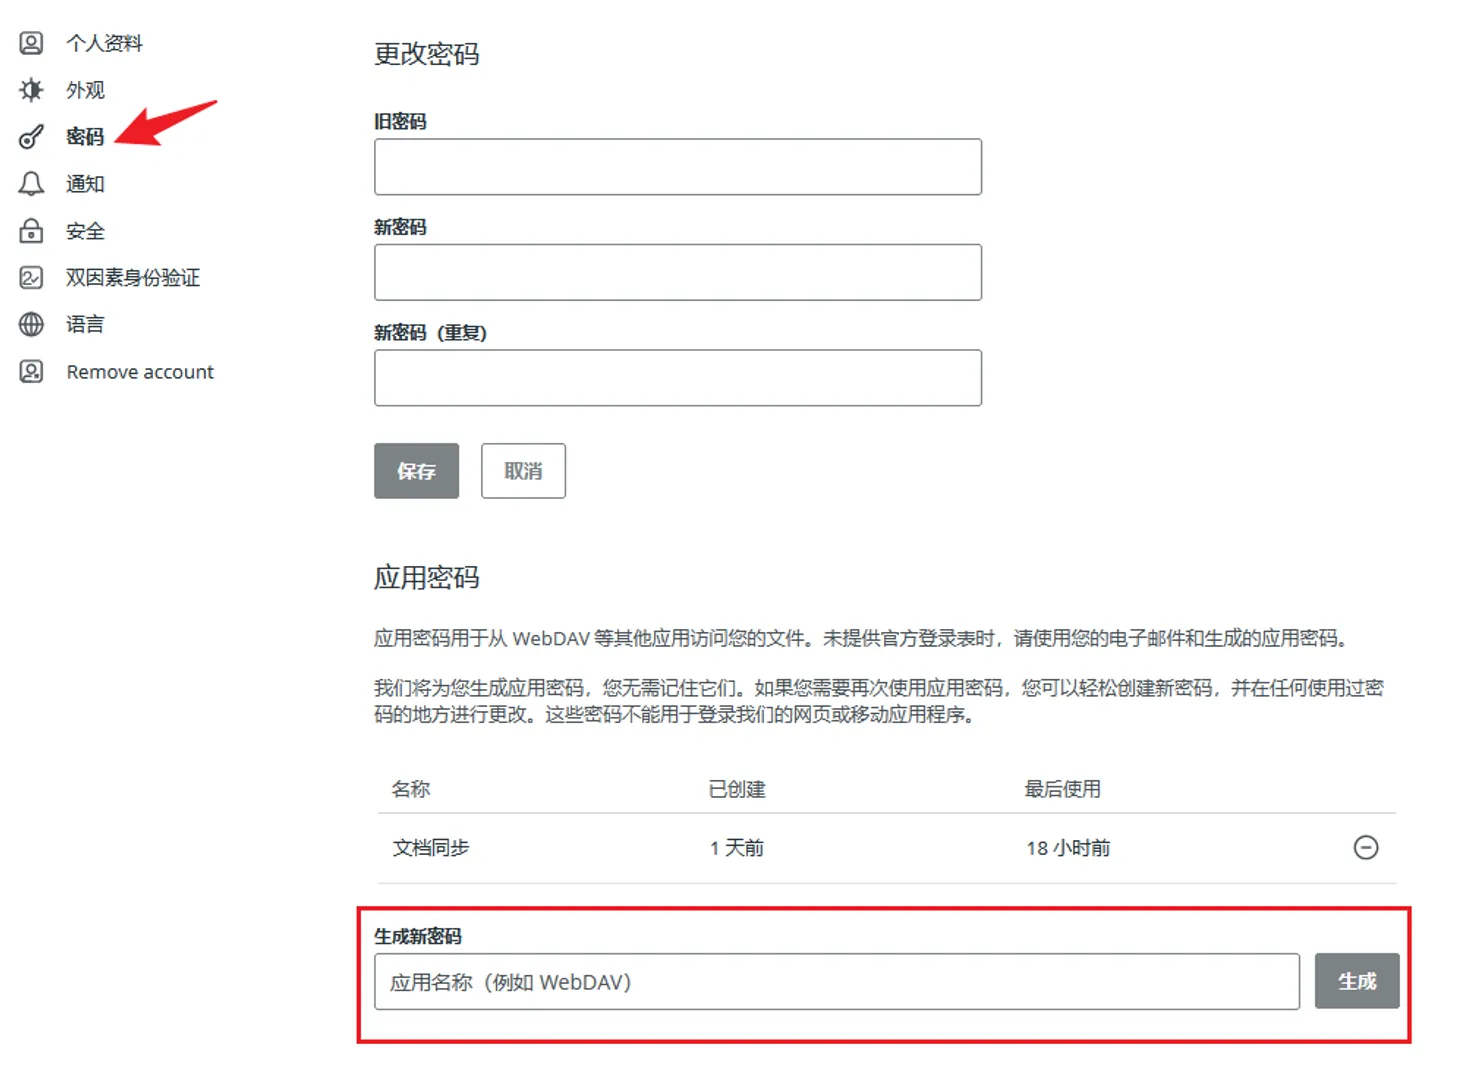Focus the 新密码 input field
Screen dimensions: 1468x1080
678,272
